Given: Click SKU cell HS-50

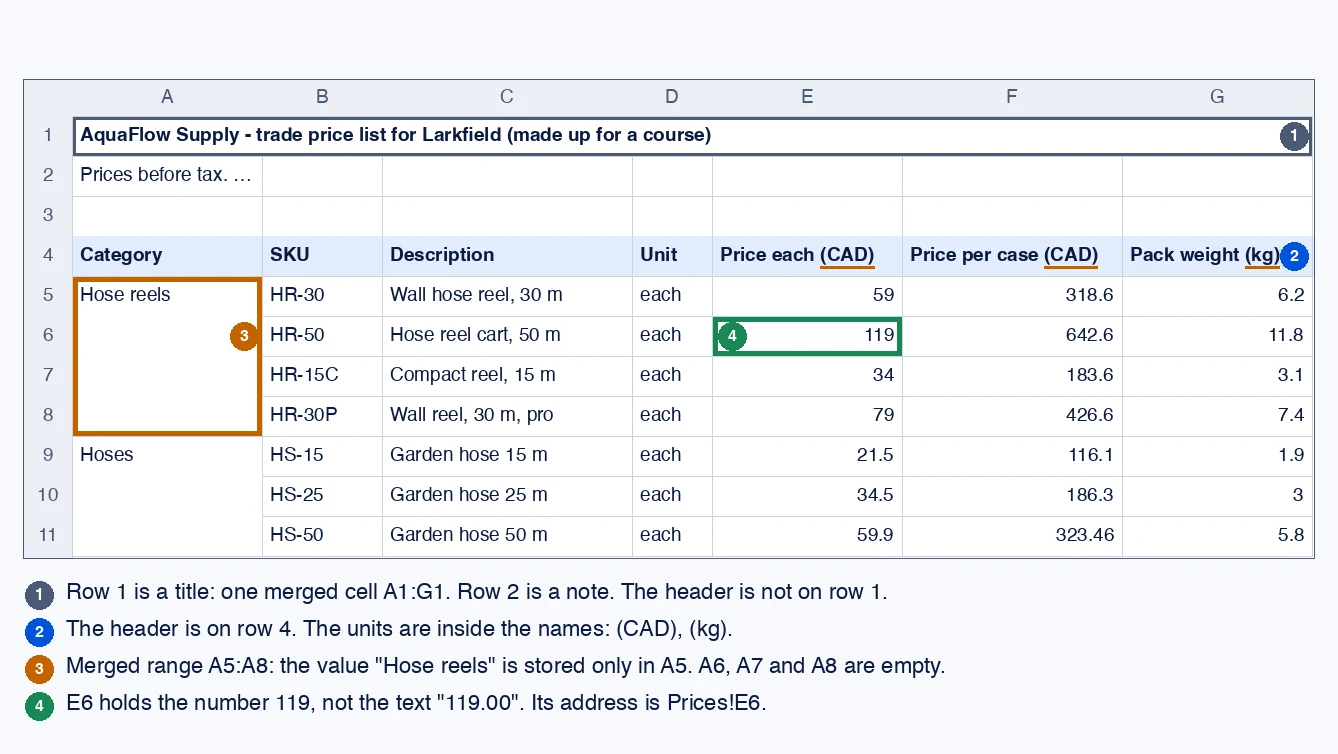Looking at the screenshot, I should (322, 536).
